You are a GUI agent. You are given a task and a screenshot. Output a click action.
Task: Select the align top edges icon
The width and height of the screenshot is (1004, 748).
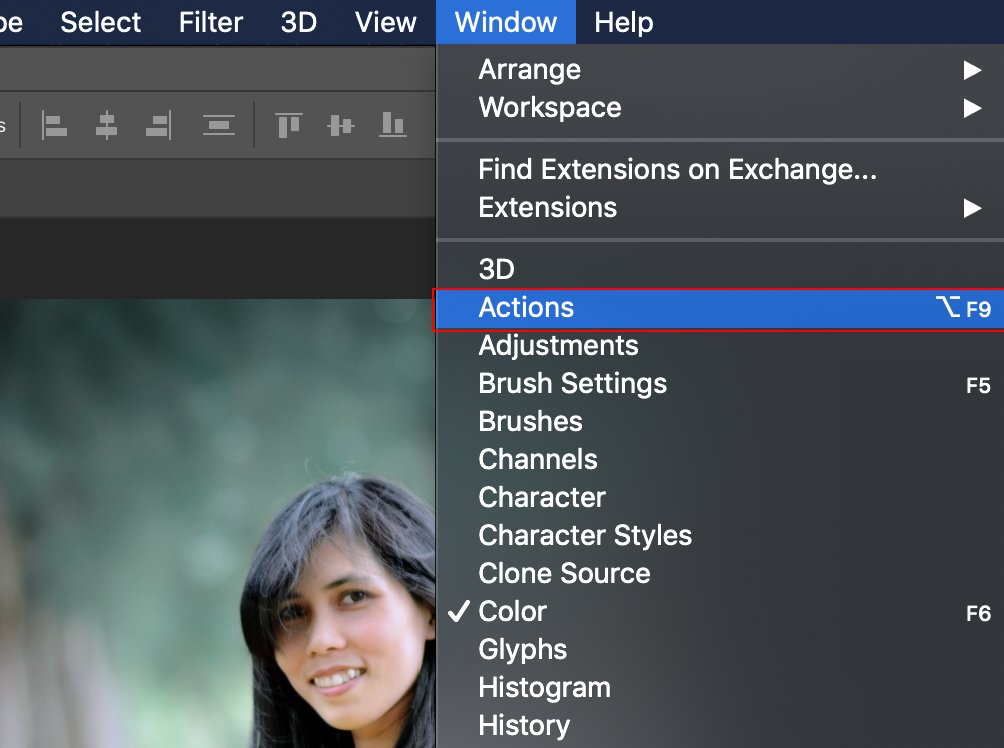(x=289, y=125)
